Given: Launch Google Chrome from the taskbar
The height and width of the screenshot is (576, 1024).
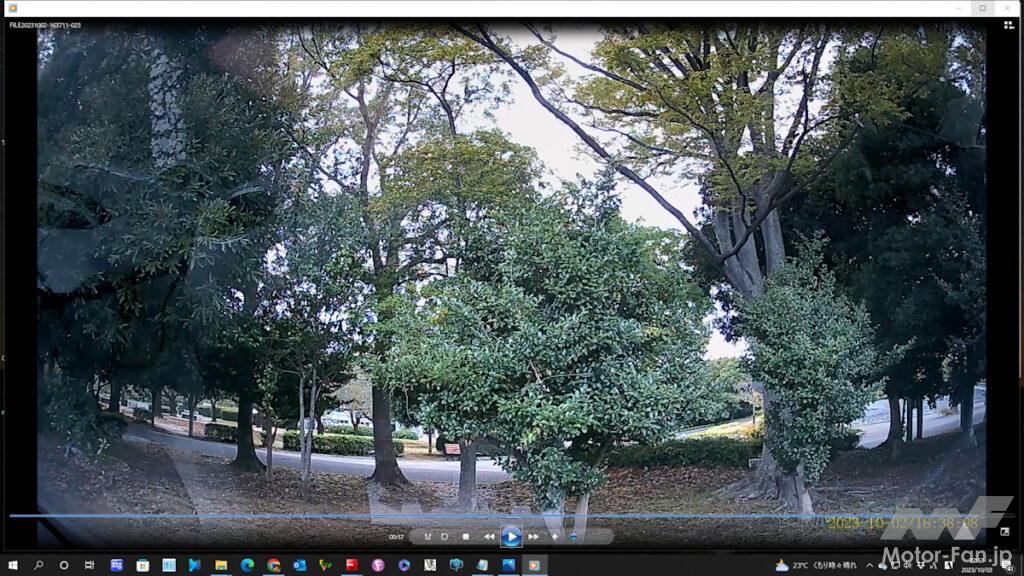Looking at the screenshot, I should coord(273,565).
